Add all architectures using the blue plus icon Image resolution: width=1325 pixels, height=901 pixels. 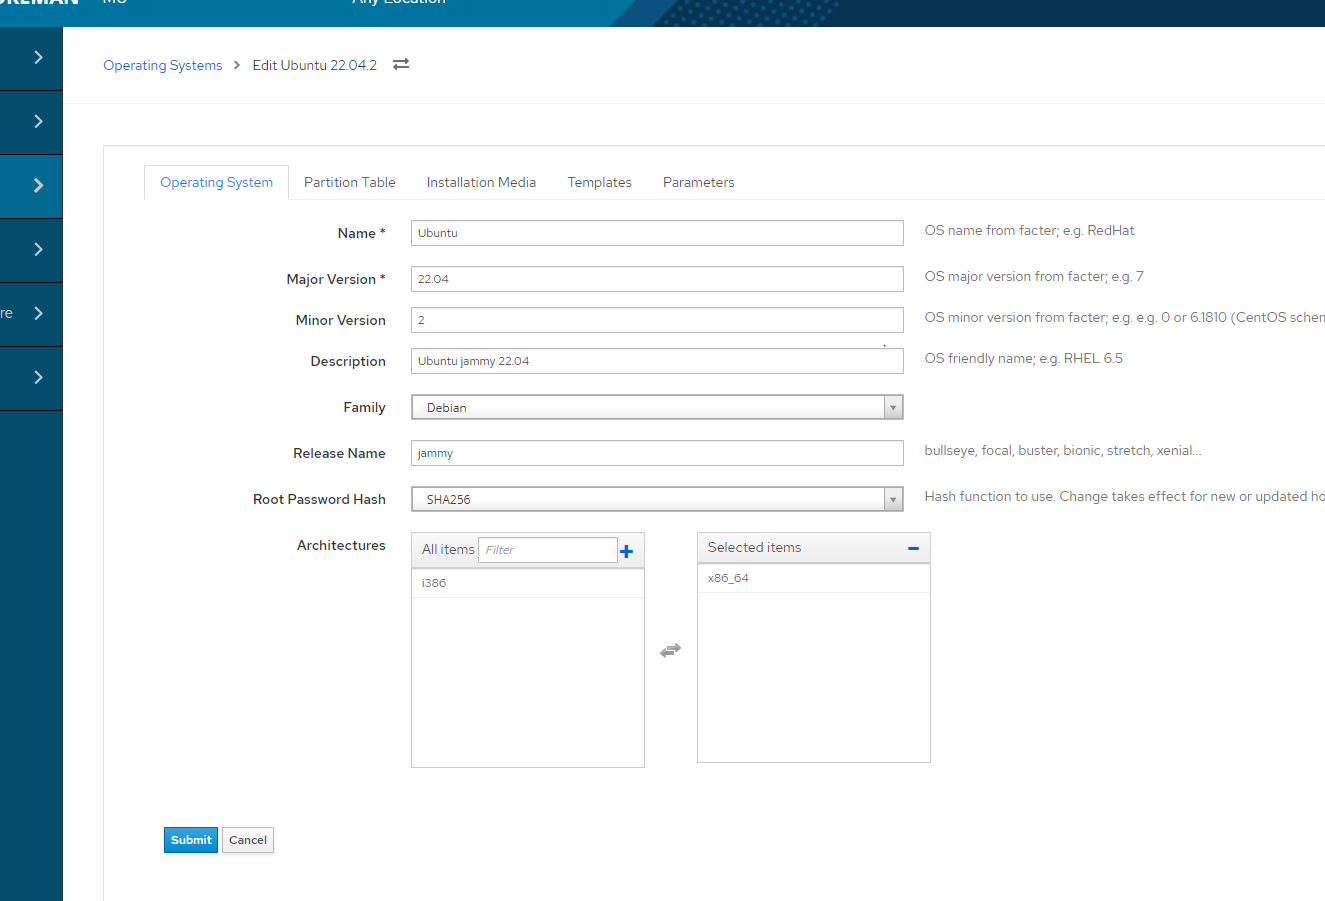click(x=626, y=551)
